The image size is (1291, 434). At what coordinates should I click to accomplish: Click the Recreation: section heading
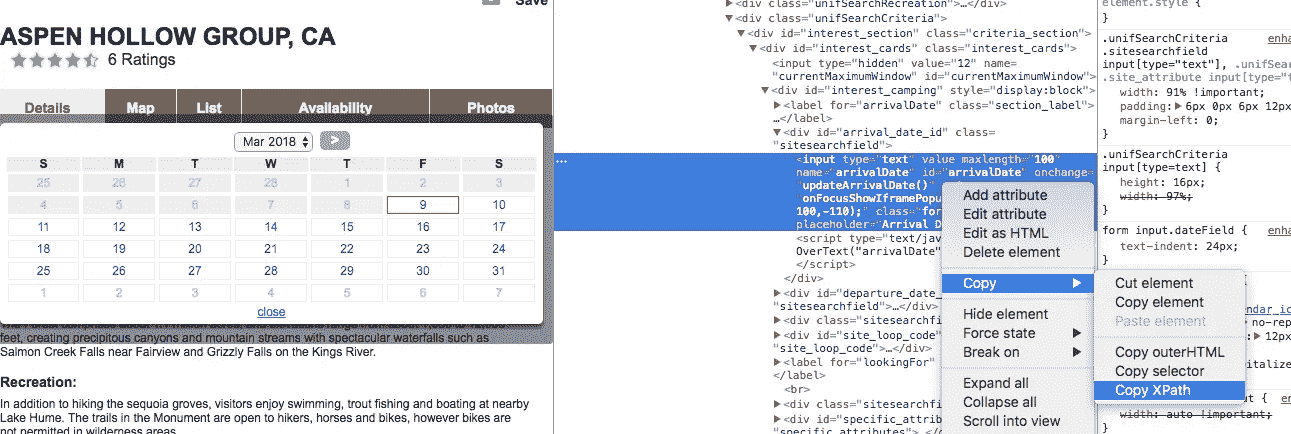(x=39, y=382)
